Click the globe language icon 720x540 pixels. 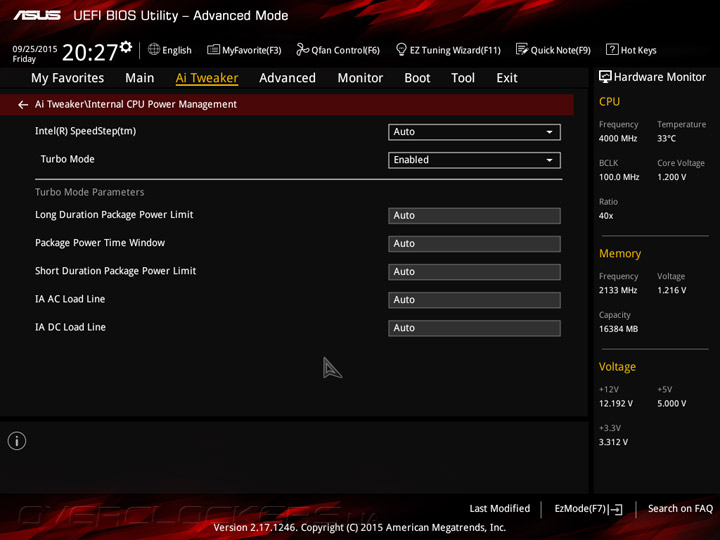154,49
